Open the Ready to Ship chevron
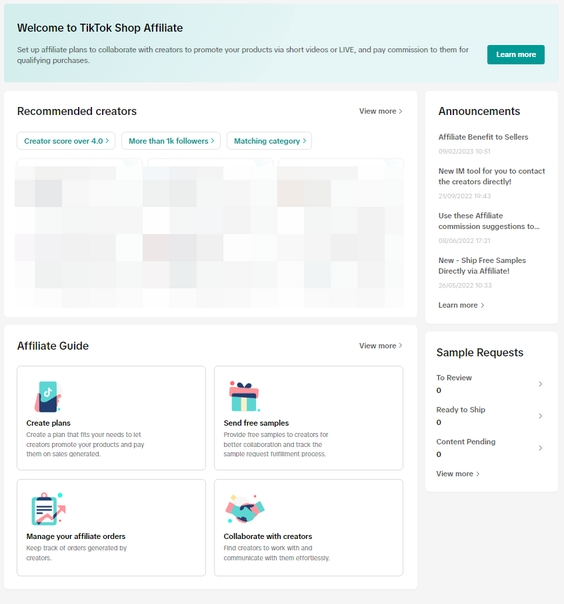 [540, 416]
